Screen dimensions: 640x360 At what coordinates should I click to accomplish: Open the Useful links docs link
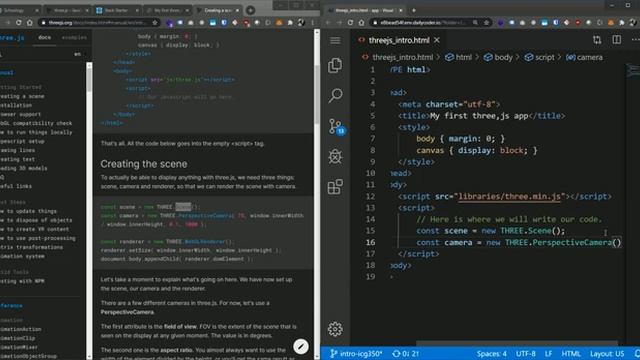16,186
